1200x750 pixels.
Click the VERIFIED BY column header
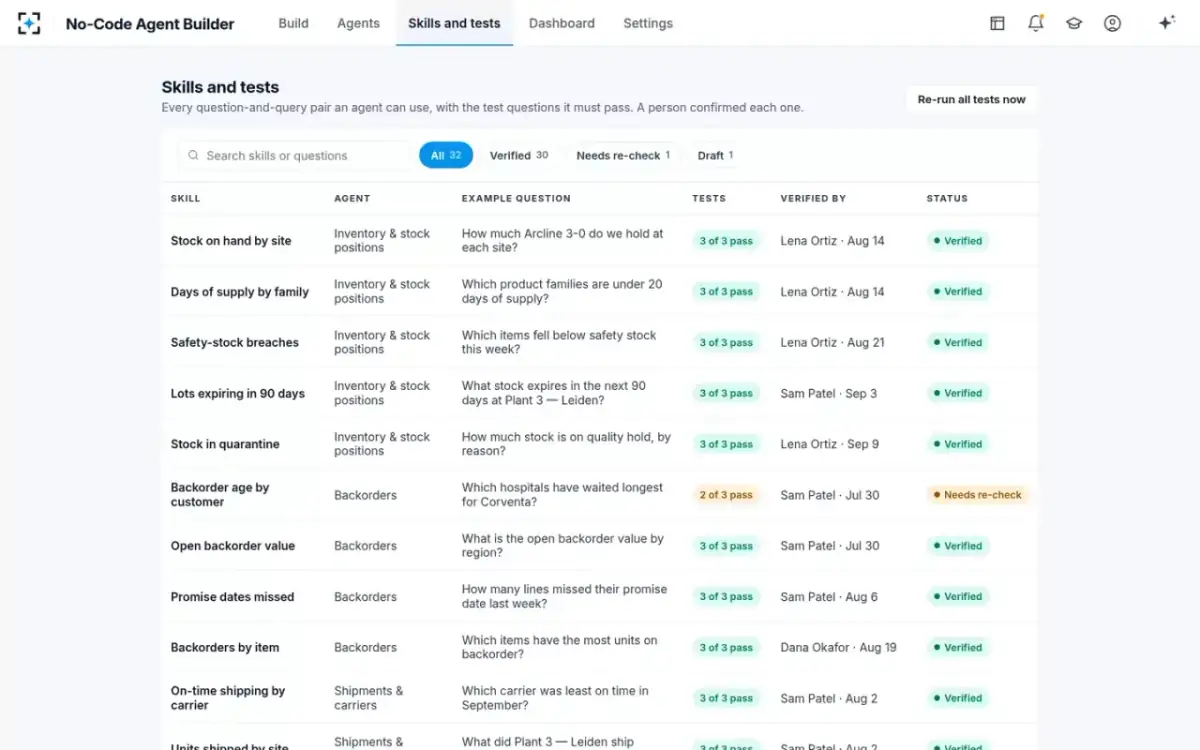(813, 198)
